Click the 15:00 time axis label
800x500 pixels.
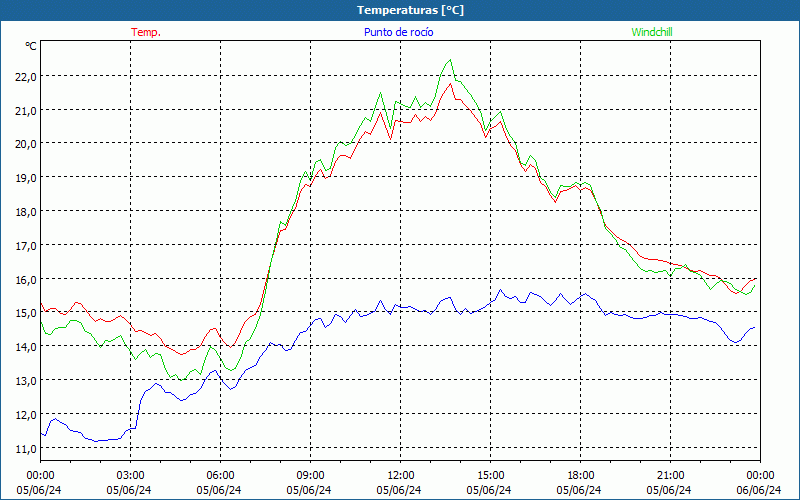(x=490, y=476)
